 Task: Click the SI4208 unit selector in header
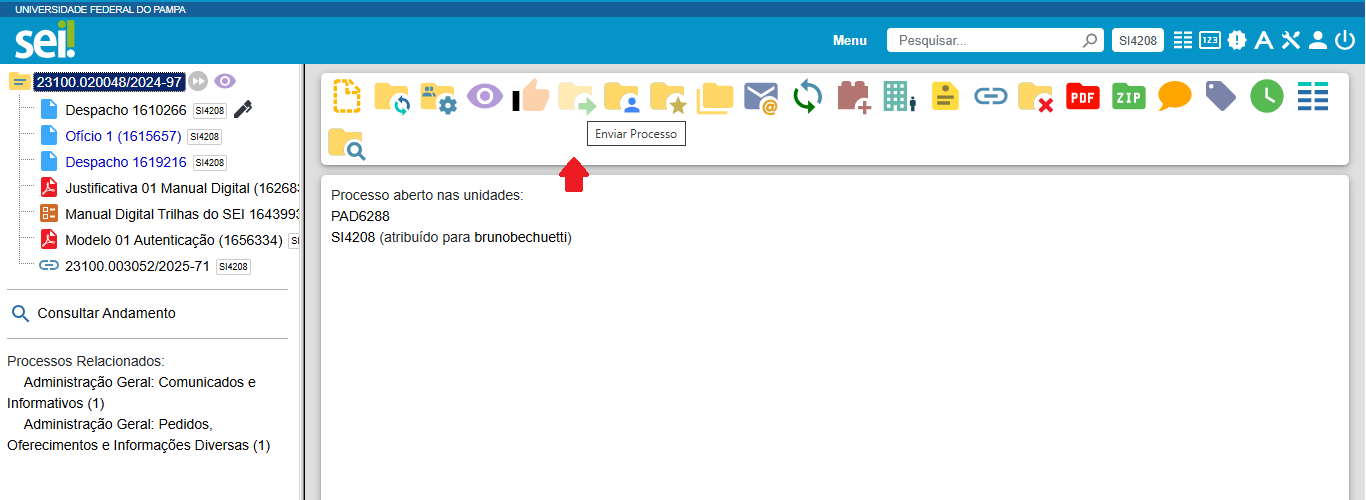pos(1137,41)
